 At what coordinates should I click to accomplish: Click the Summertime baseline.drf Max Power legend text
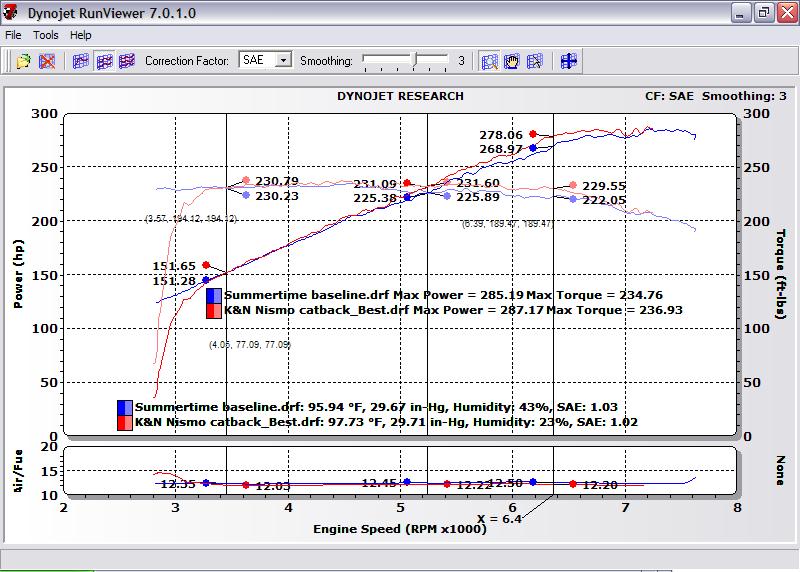pyautogui.click(x=443, y=295)
